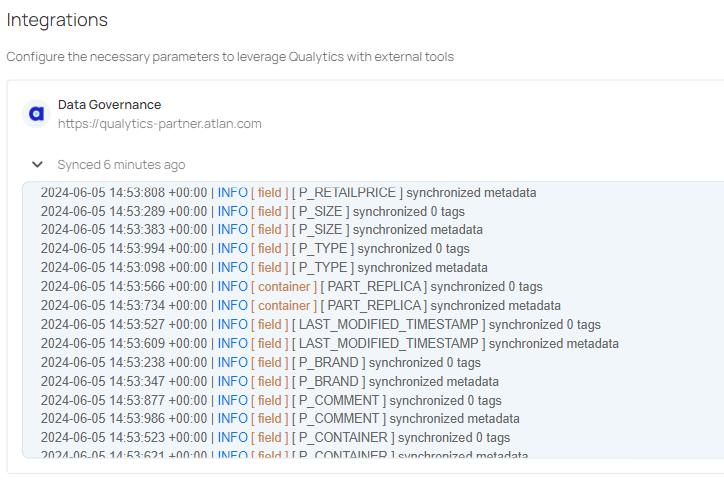Click the Atlan logo icon
The image size is (724, 480).
click(37, 114)
